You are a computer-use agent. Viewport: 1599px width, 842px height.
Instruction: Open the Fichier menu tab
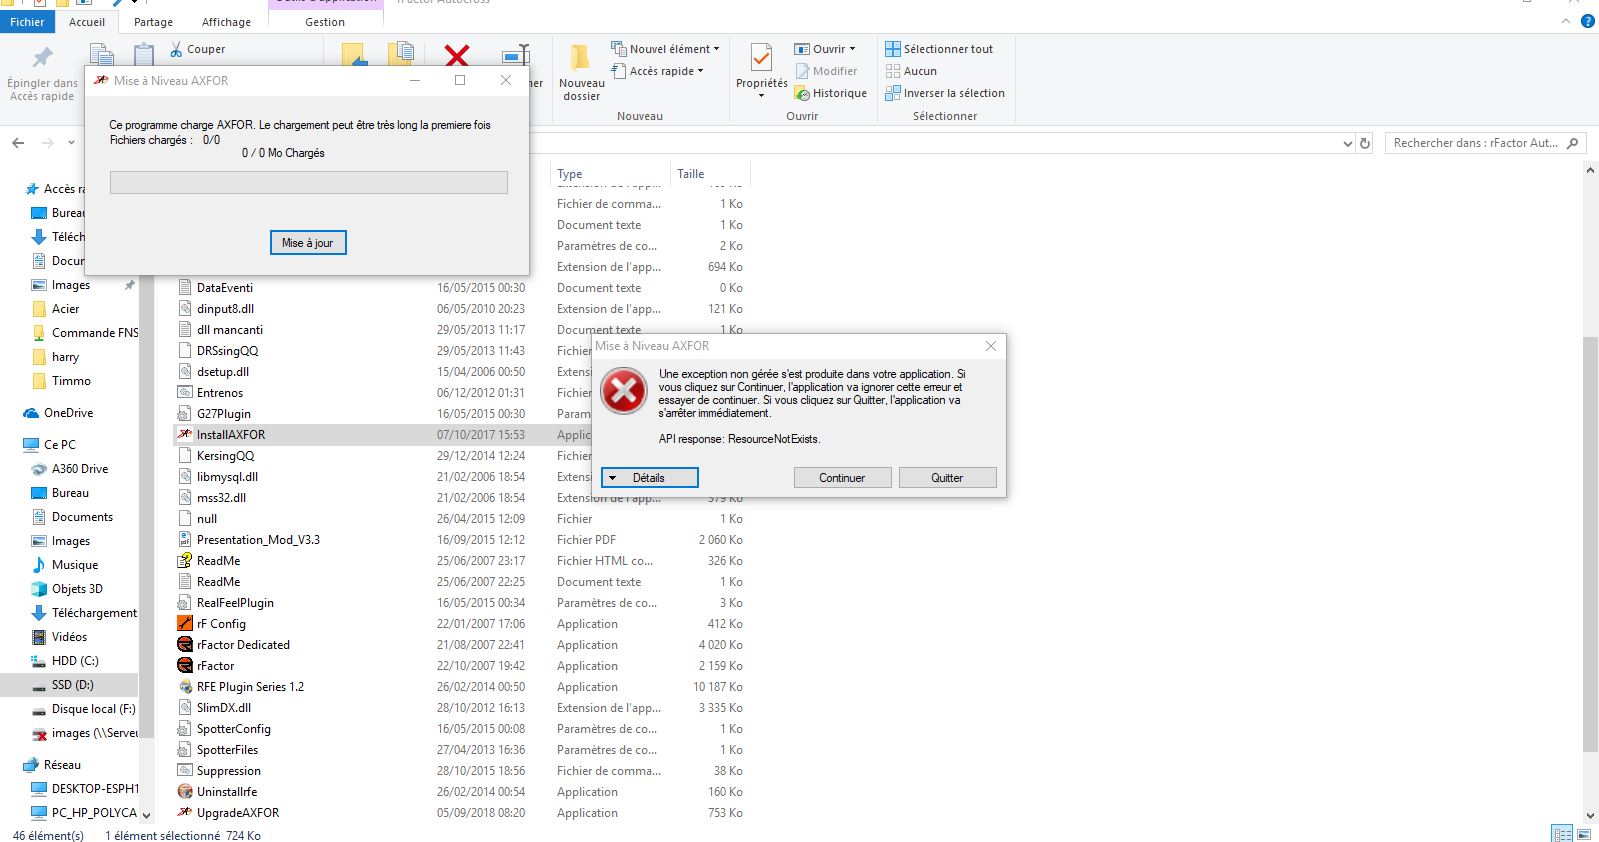coord(27,22)
